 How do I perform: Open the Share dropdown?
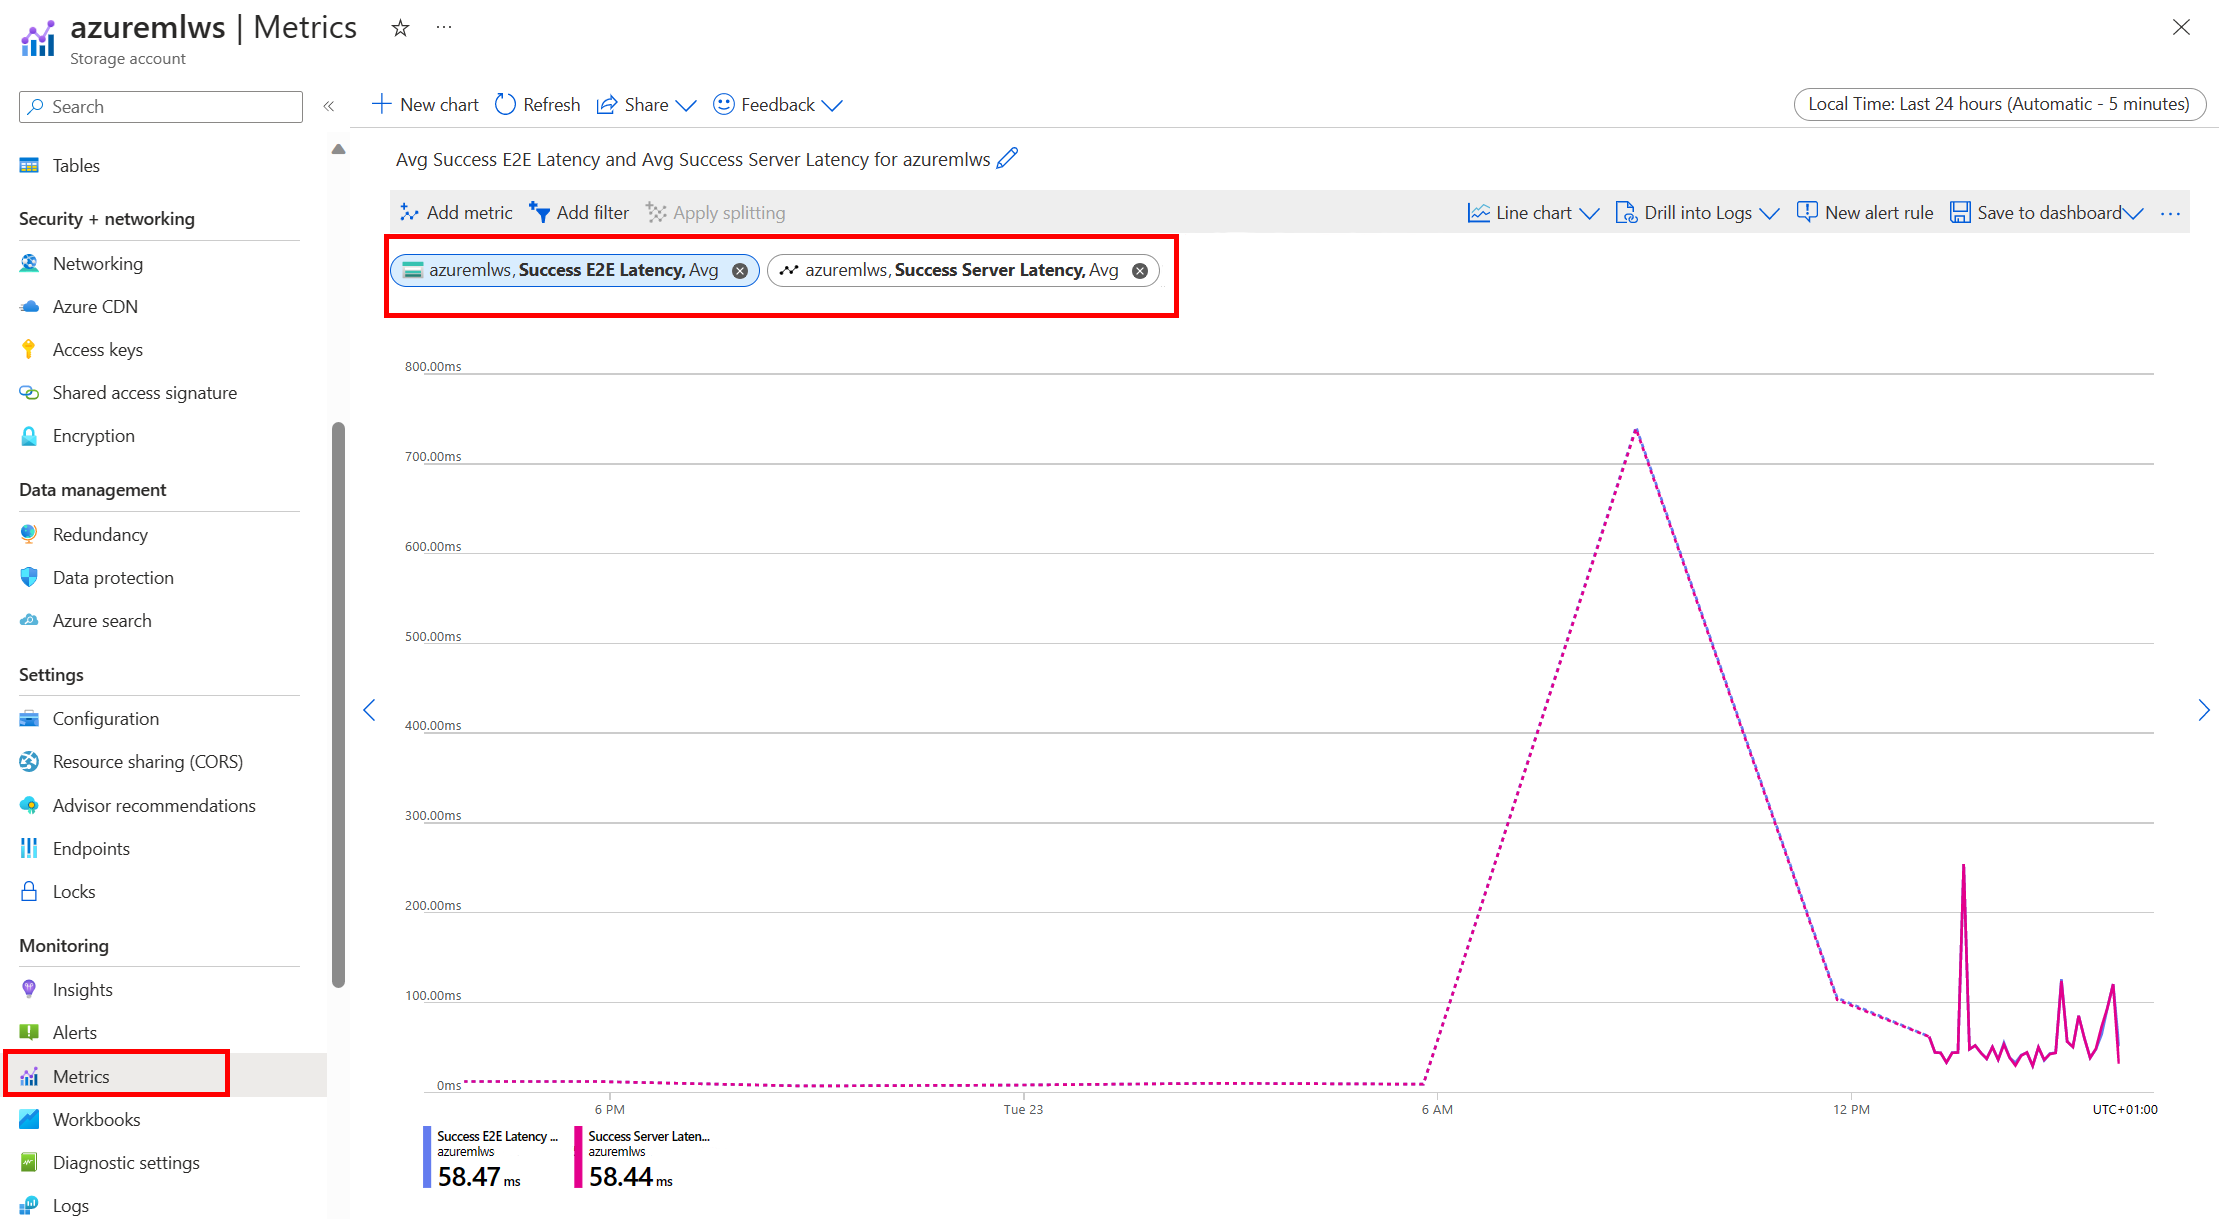pyautogui.click(x=646, y=105)
